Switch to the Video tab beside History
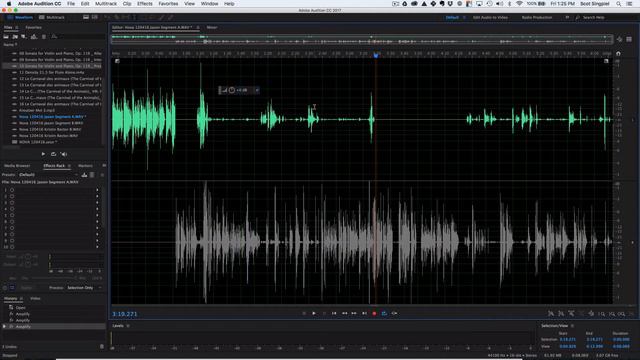 (36, 298)
